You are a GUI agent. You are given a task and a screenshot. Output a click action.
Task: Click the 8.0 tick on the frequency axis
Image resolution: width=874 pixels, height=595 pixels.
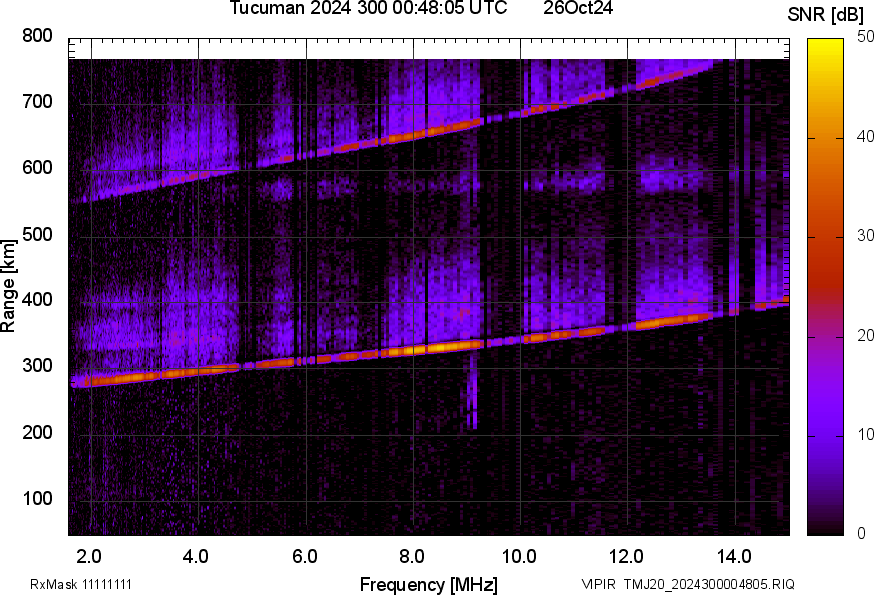click(413, 556)
